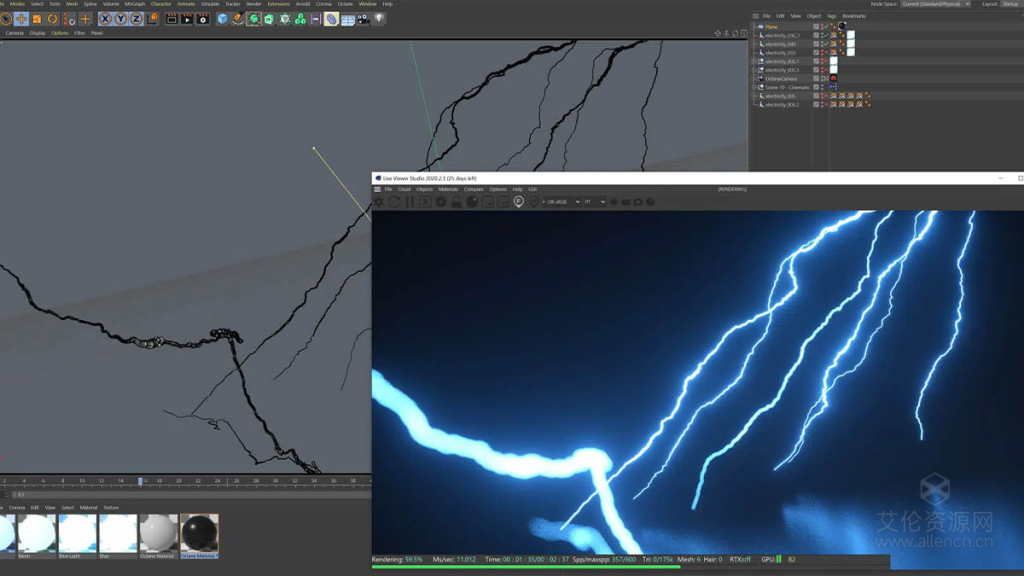This screenshot has height=576, width=1024.
Task: Toggle visibility dots for electricity_033
Action: coord(822,52)
